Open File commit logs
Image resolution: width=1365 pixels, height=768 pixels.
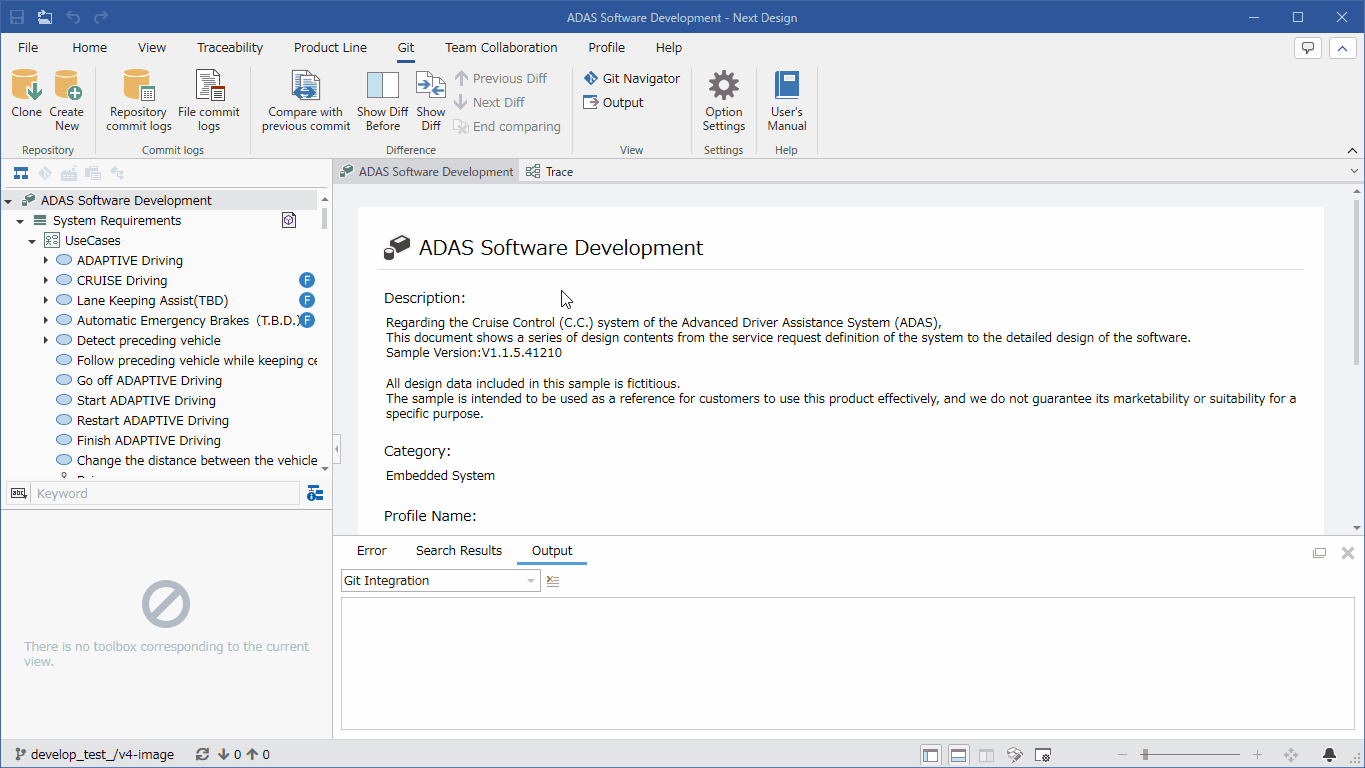[209, 100]
